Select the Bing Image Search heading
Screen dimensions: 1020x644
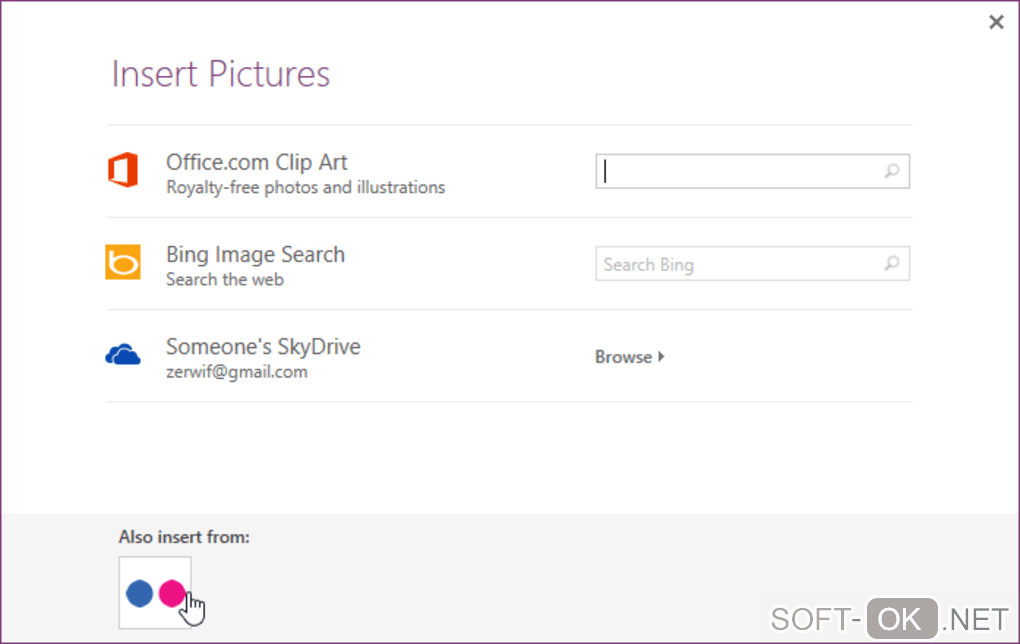(255, 254)
